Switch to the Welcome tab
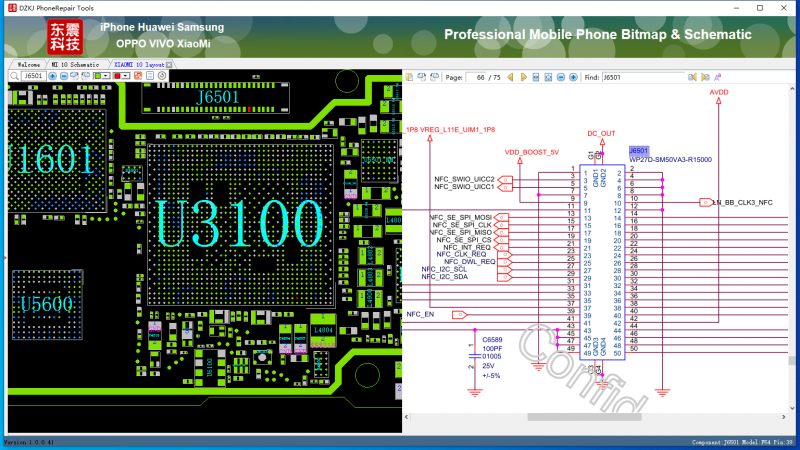 coord(28,64)
